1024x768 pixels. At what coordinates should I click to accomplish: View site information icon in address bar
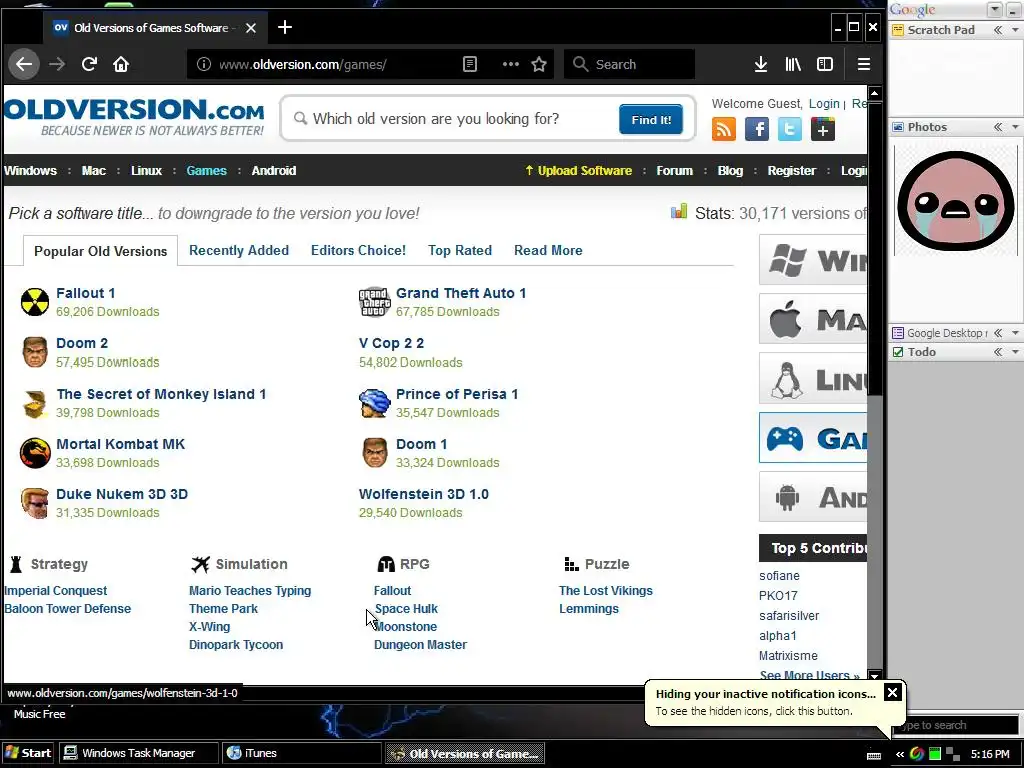click(x=204, y=64)
